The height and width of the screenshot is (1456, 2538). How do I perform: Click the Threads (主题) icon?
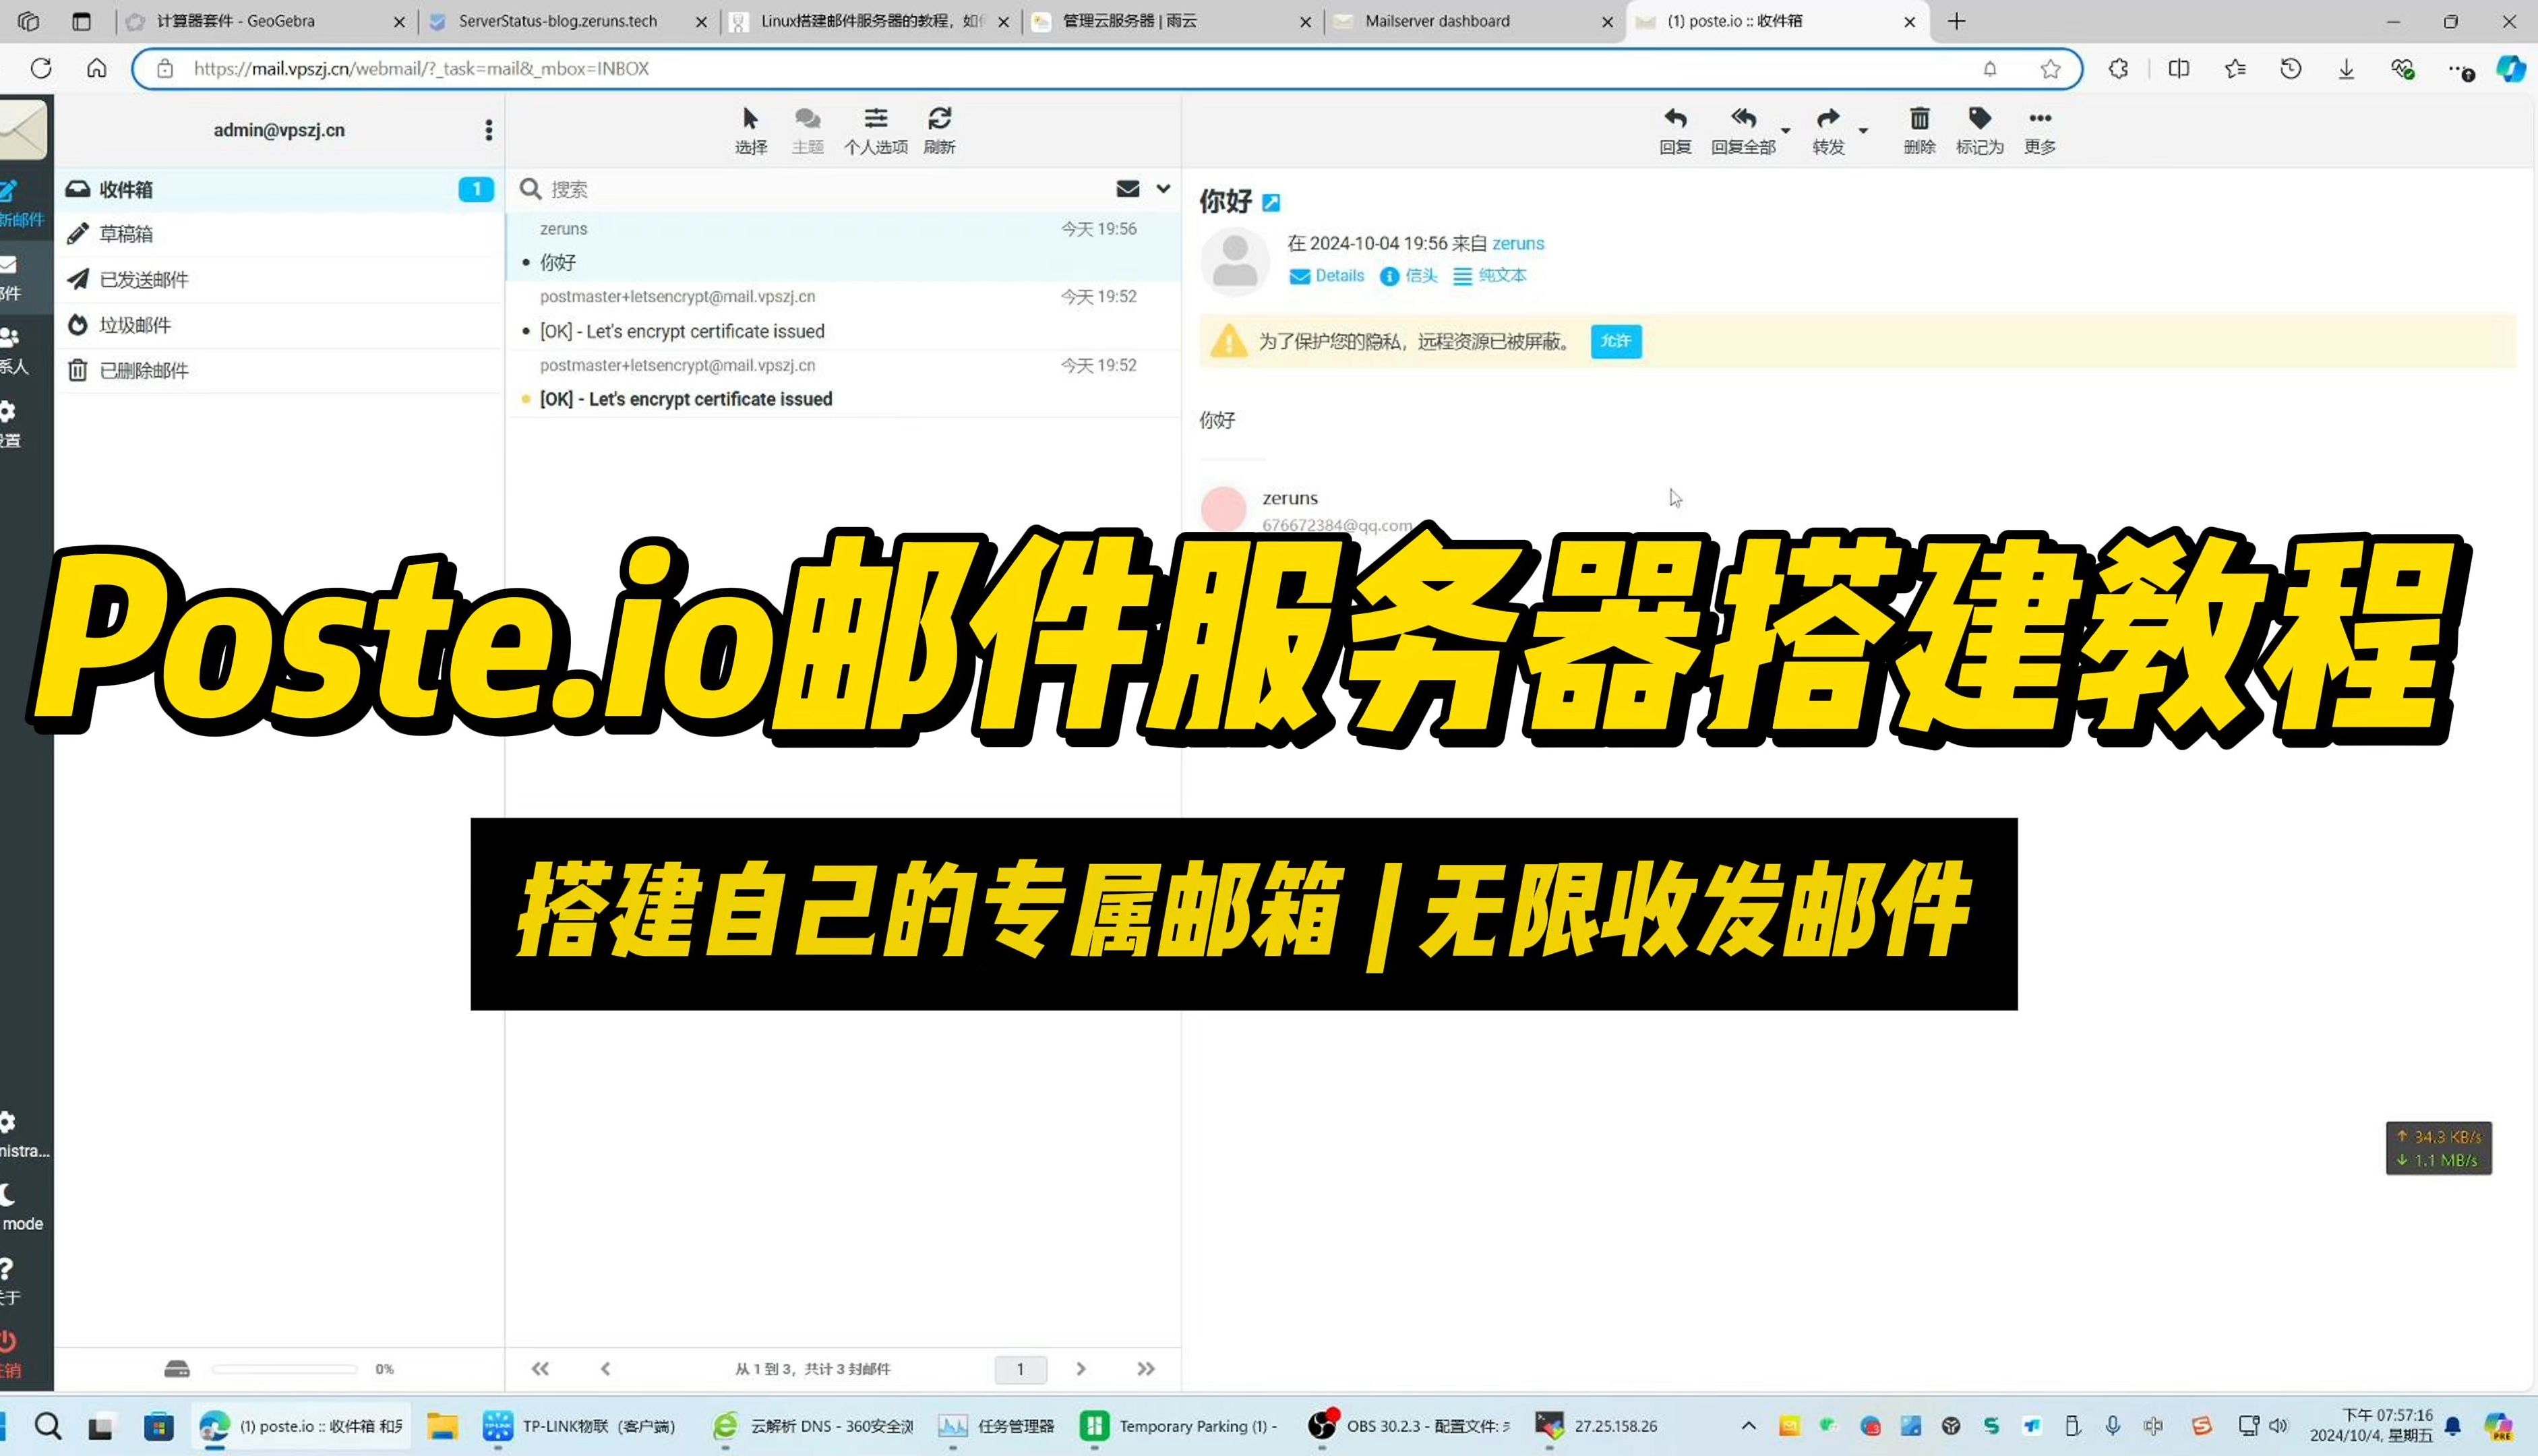[808, 130]
